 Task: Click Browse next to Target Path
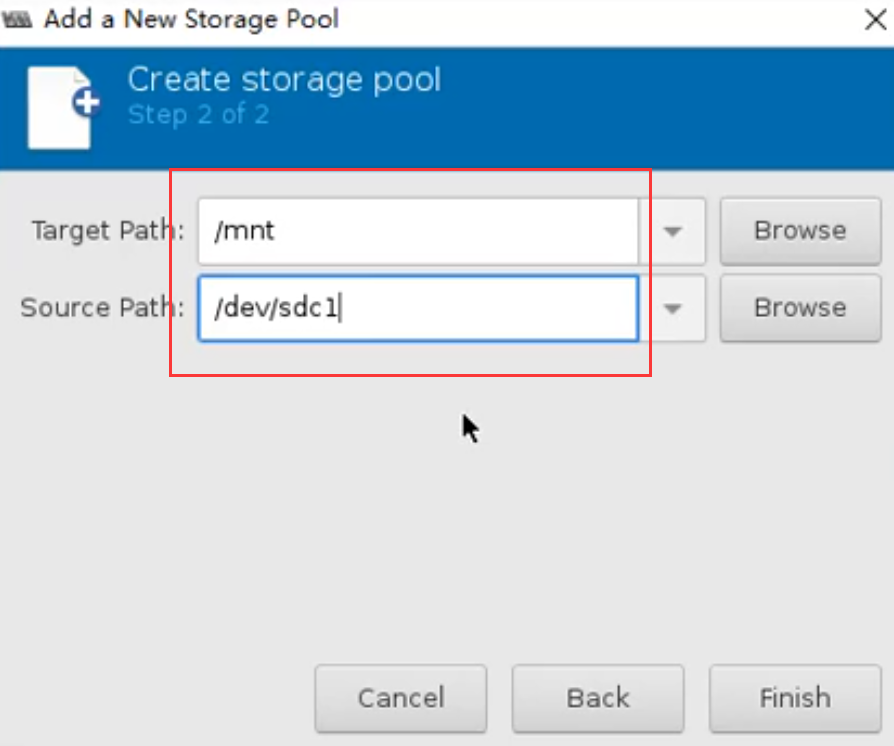(x=800, y=231)
